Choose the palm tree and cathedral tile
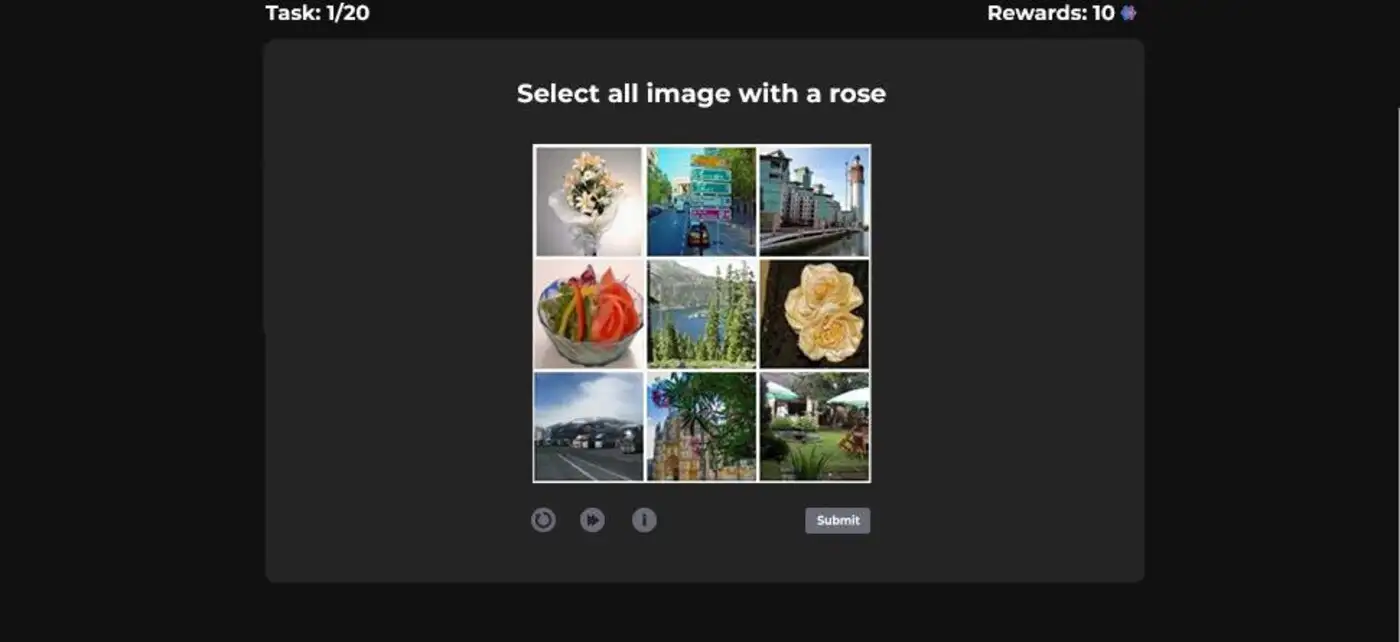Screen dimensions: 1400x642 tap(701, 427)
